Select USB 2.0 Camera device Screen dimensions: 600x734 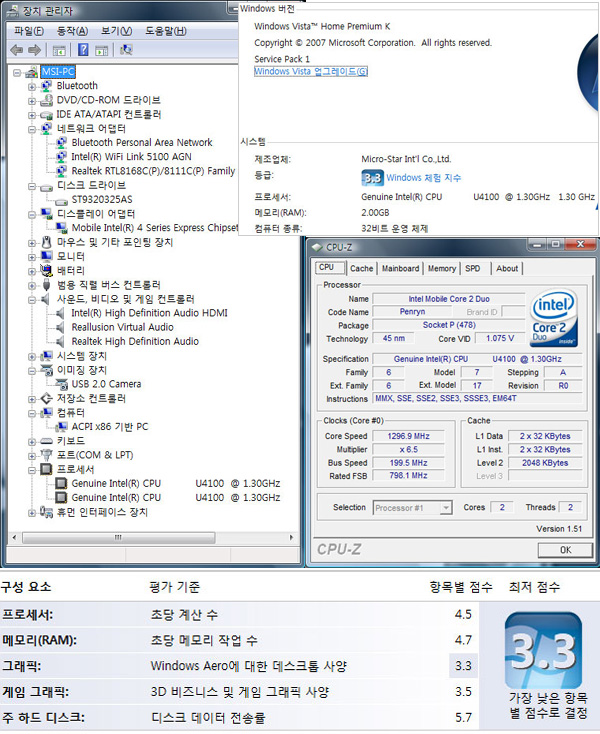point(106,384)
